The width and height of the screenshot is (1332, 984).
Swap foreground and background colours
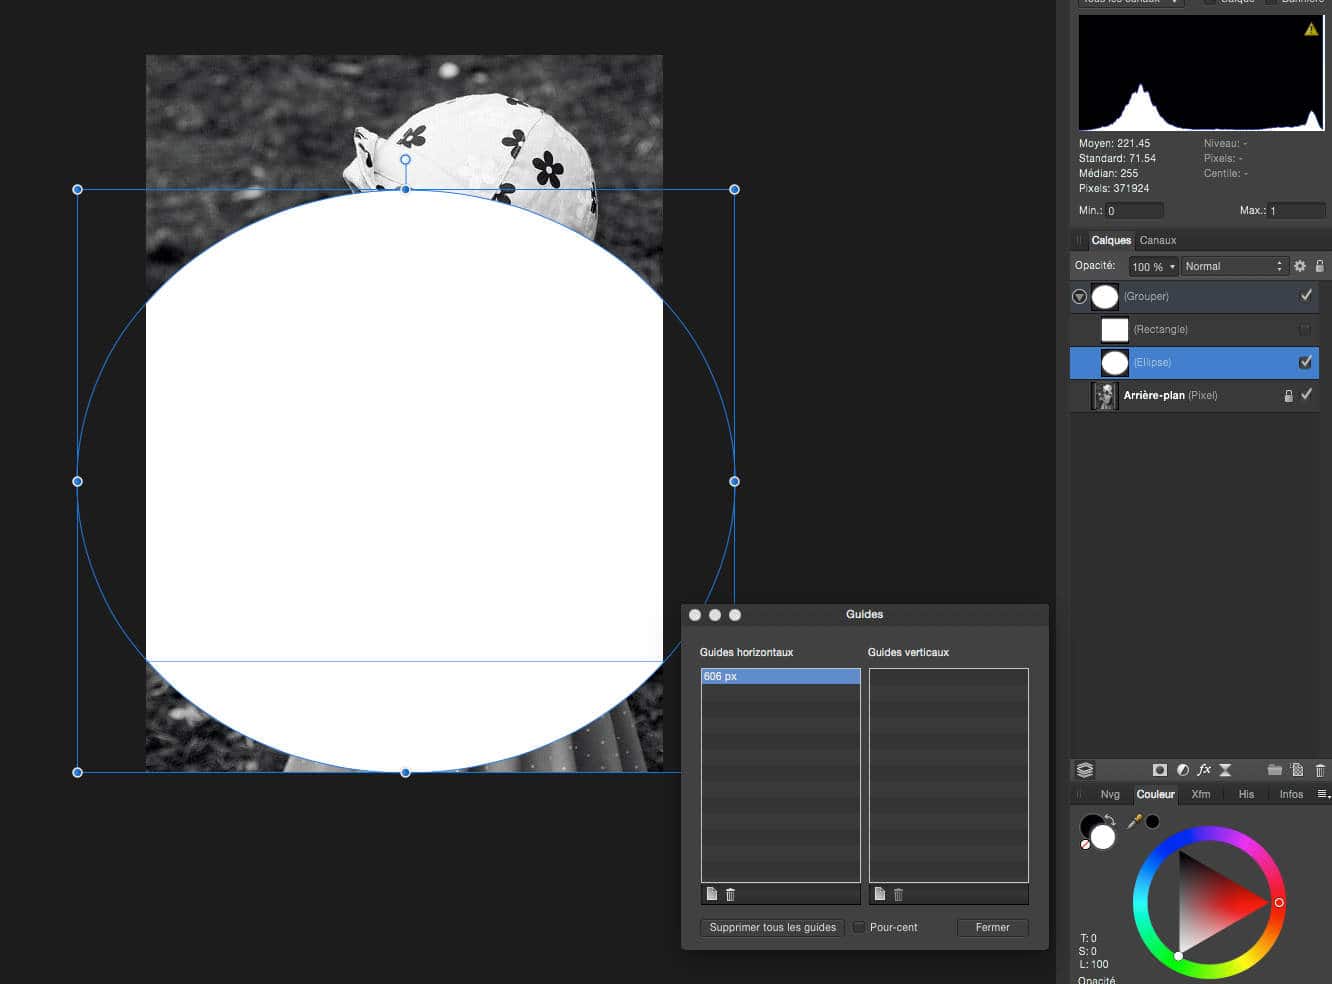click(x=1110, y=820)
